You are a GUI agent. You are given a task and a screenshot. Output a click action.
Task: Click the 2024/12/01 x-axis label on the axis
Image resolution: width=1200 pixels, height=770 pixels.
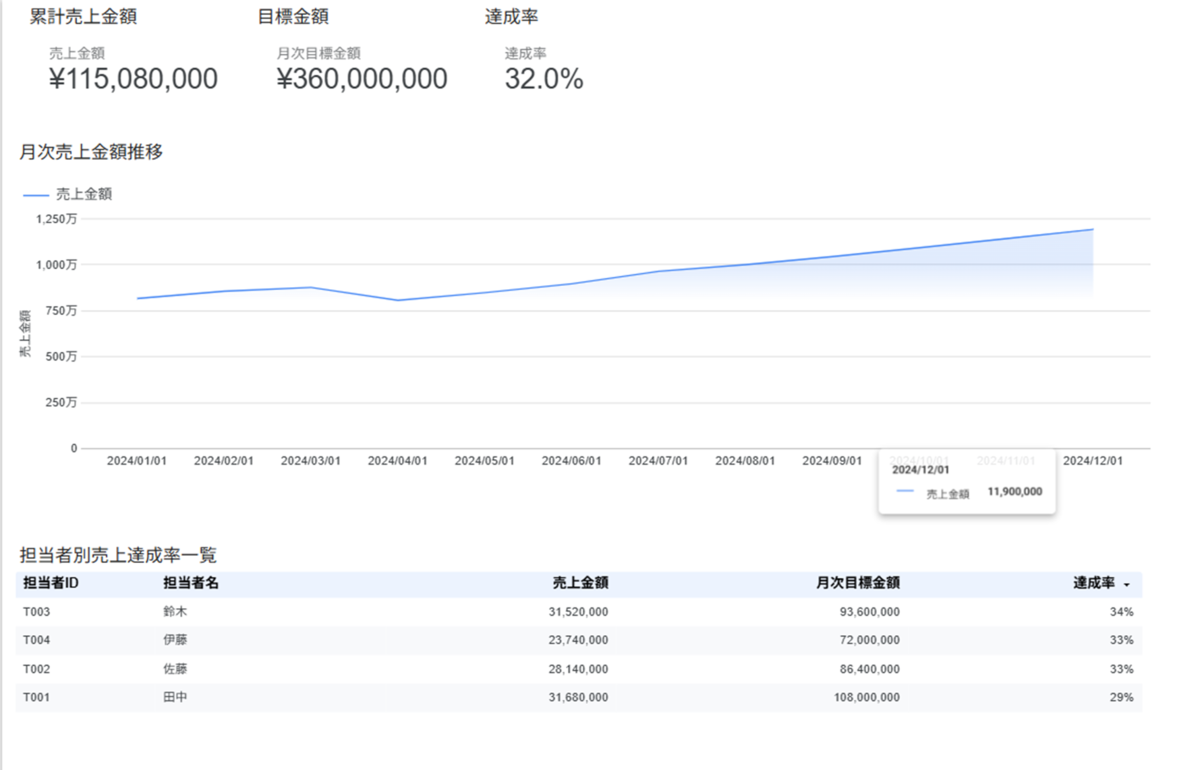point(1093,461)
